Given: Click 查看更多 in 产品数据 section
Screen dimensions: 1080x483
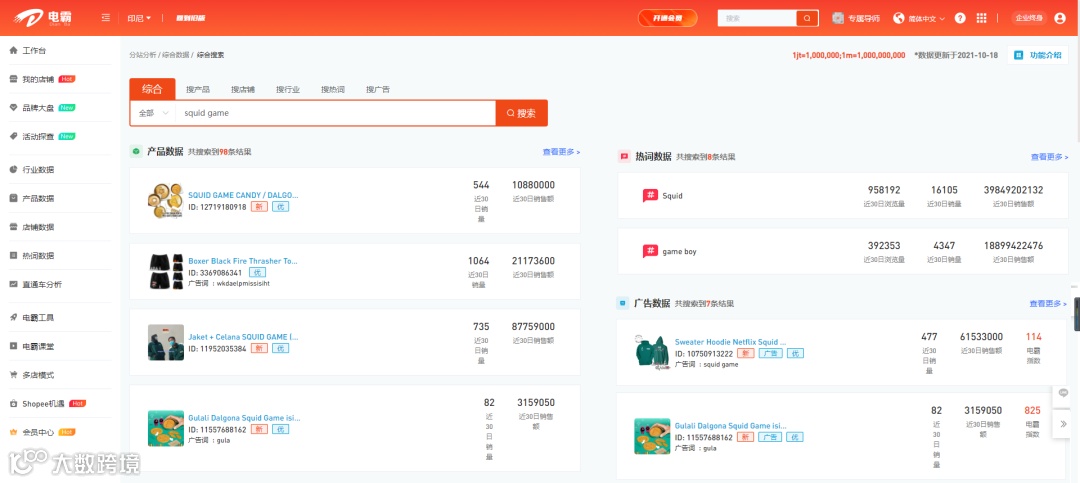Looking at the screenshot, I should click(x=561, y=152).
